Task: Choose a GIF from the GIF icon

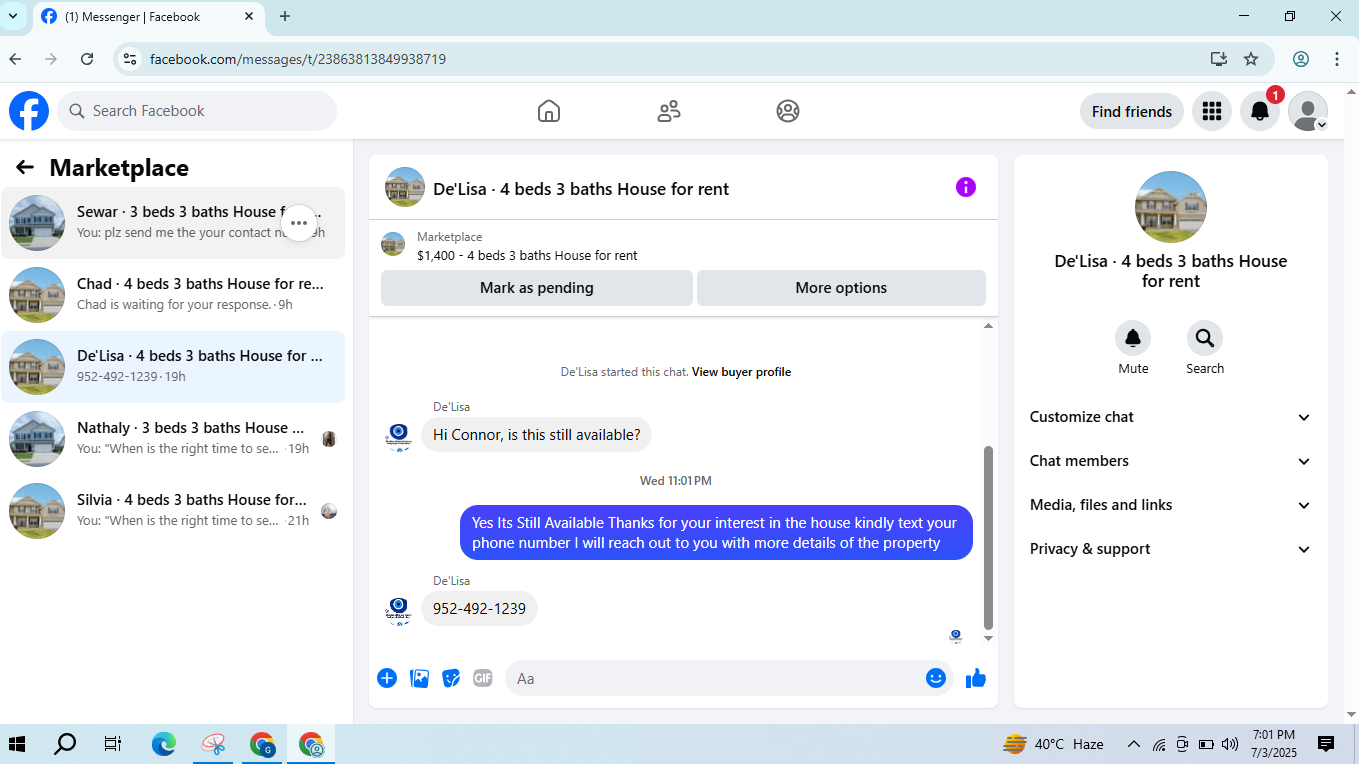Action: tap(483, 678)
